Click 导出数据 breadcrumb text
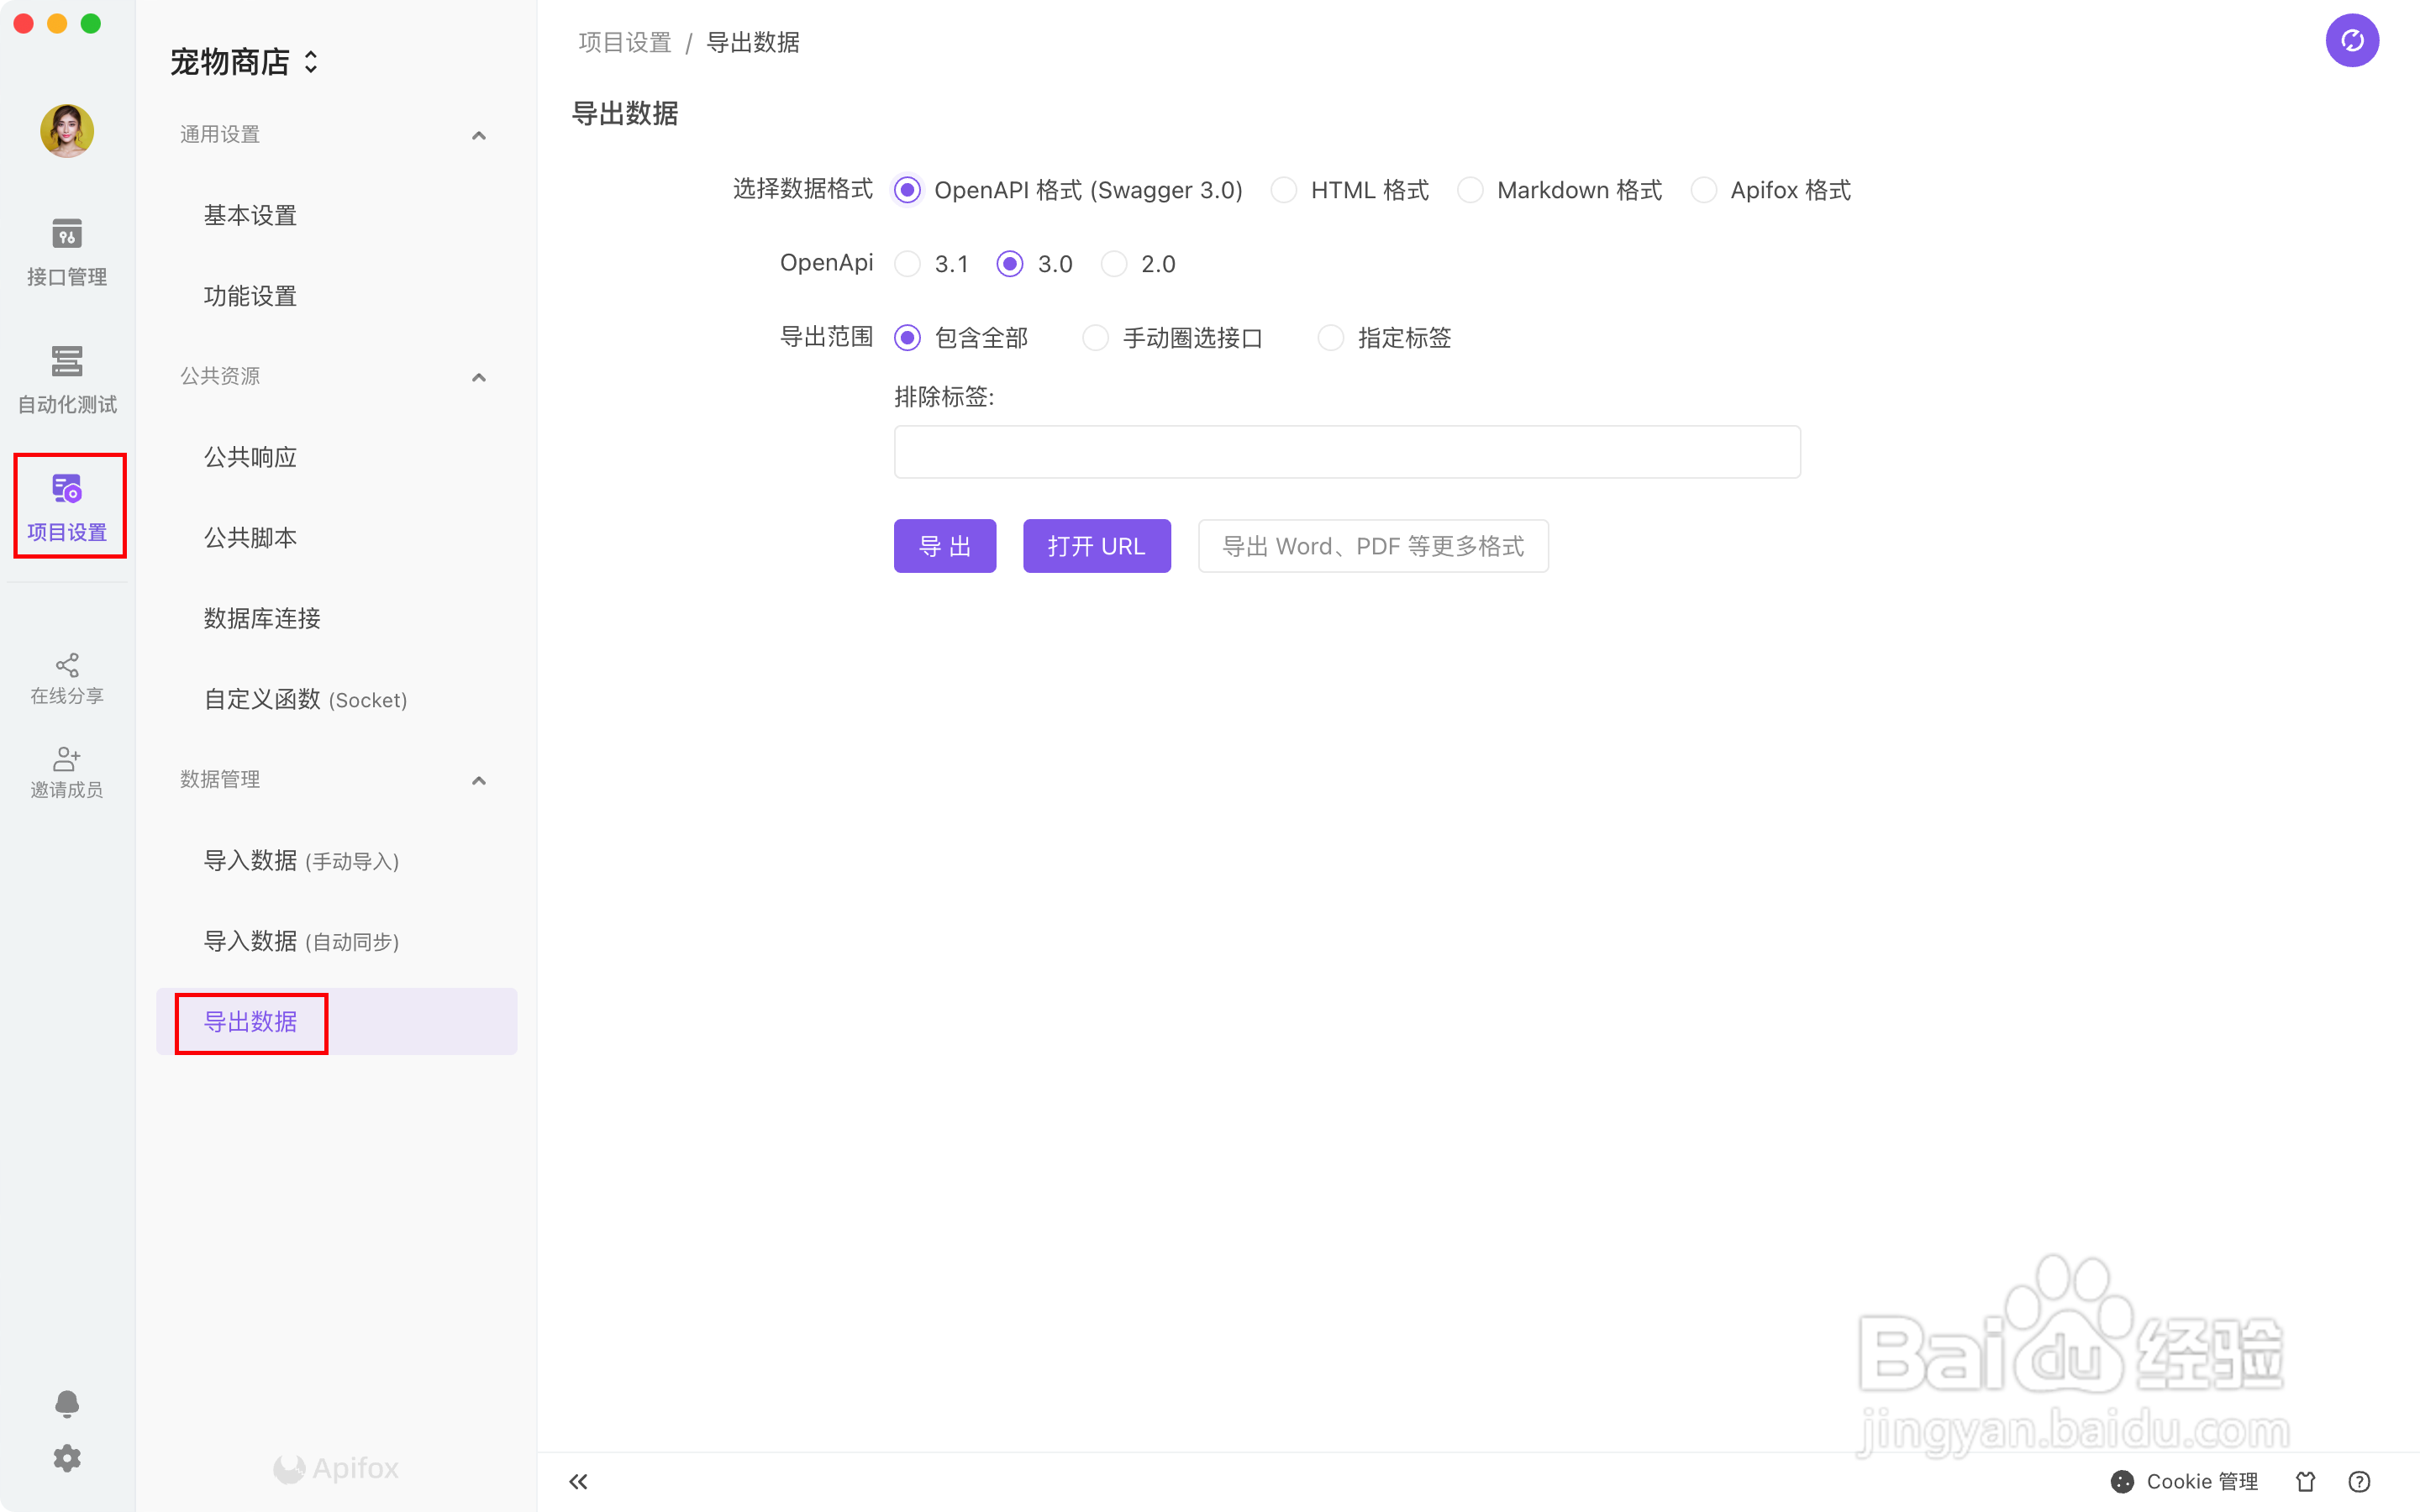2420x1512 pixels. tap(753, 42)
